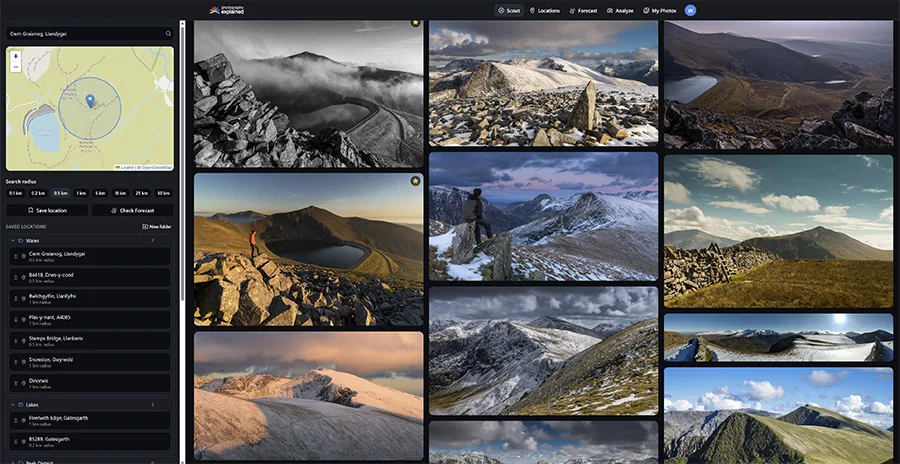Screen dimensions: 900x464
Task: Click the search magnifier icon in location field
Action: [x=168, y=33]
